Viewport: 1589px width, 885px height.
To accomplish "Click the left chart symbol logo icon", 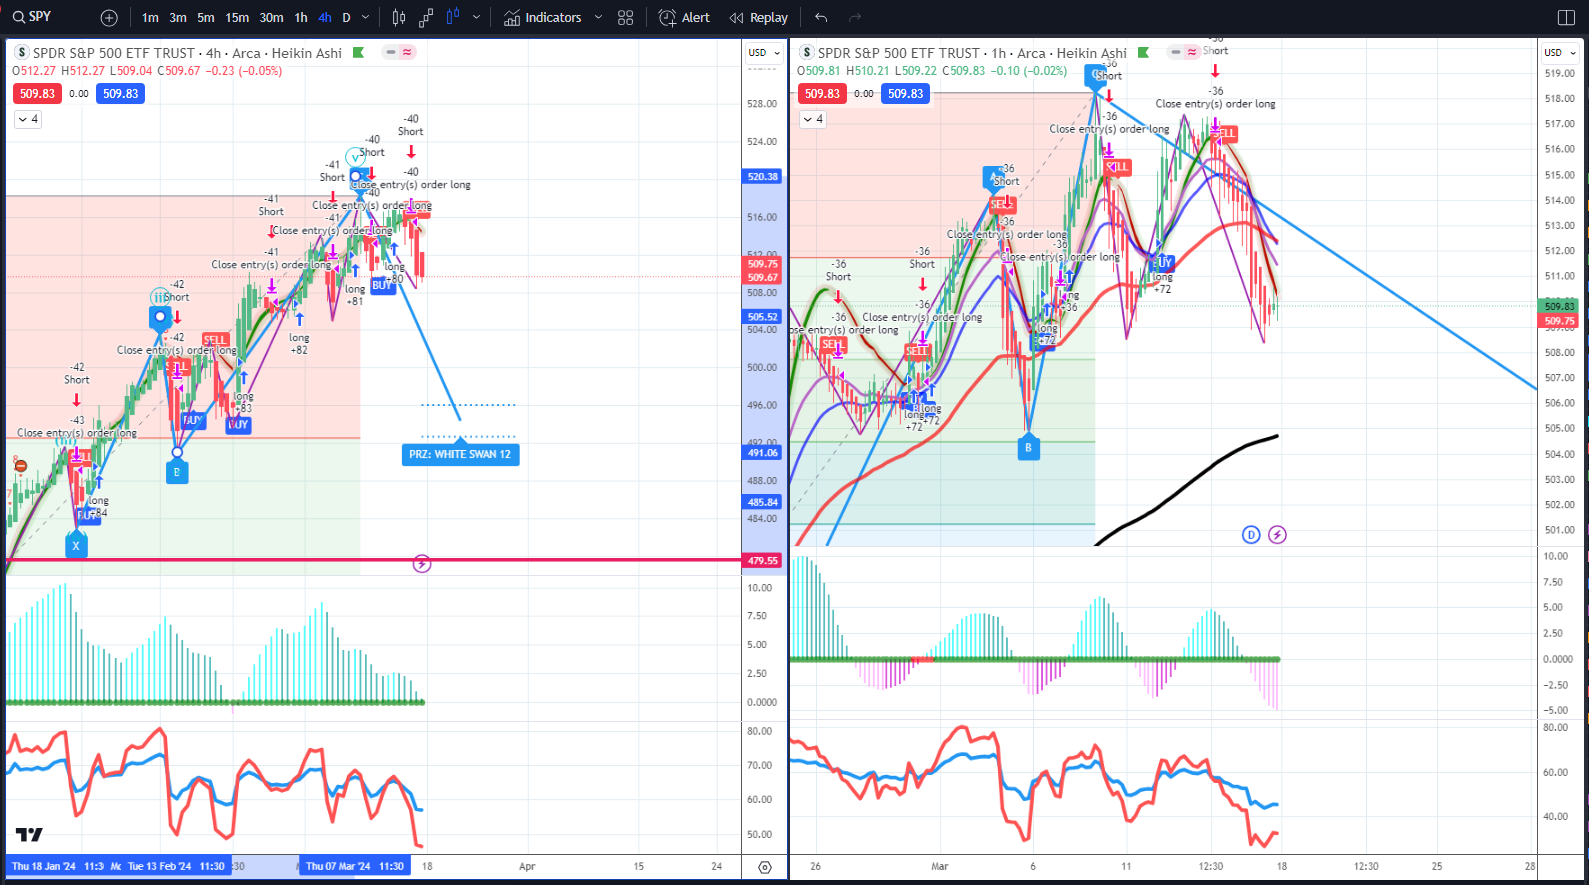I will pyautogui.click(x=21, y=53).
